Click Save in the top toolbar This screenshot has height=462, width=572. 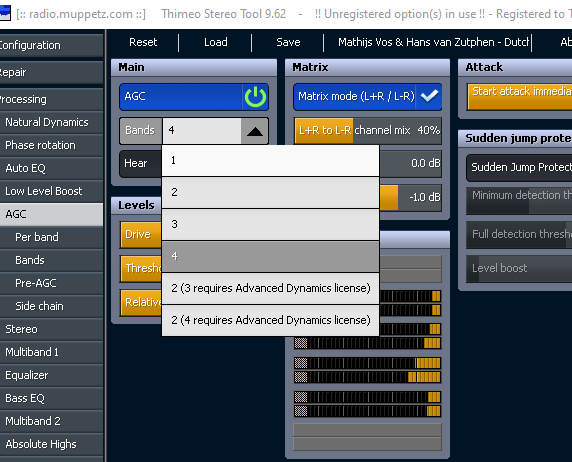(x=288, y=42)
